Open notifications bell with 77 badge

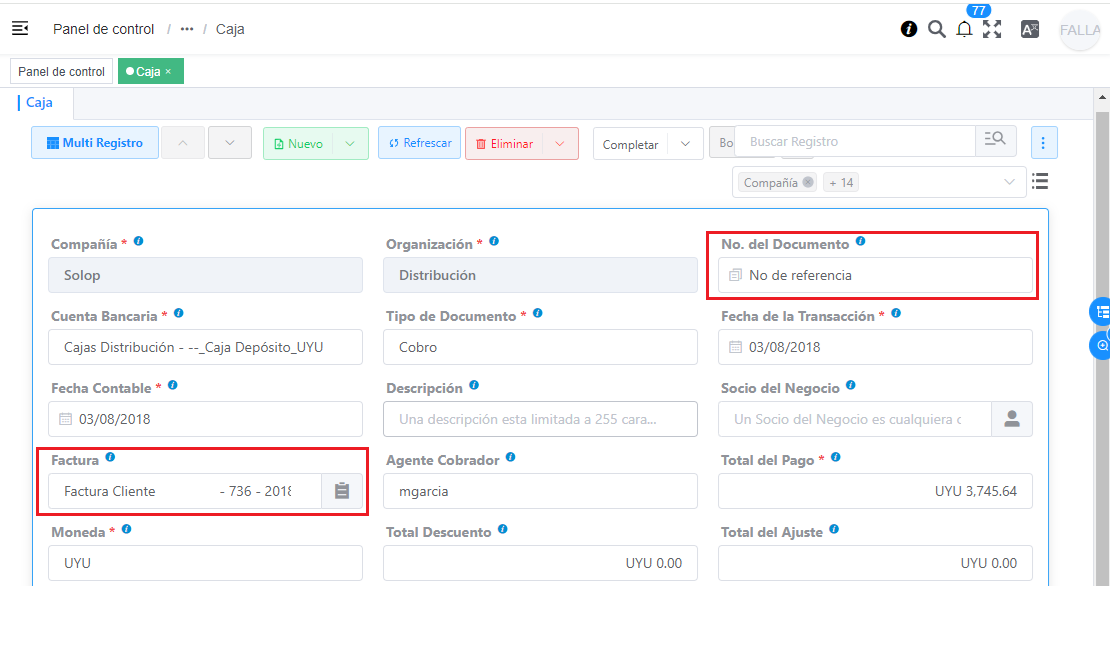[x=964, y=29]
